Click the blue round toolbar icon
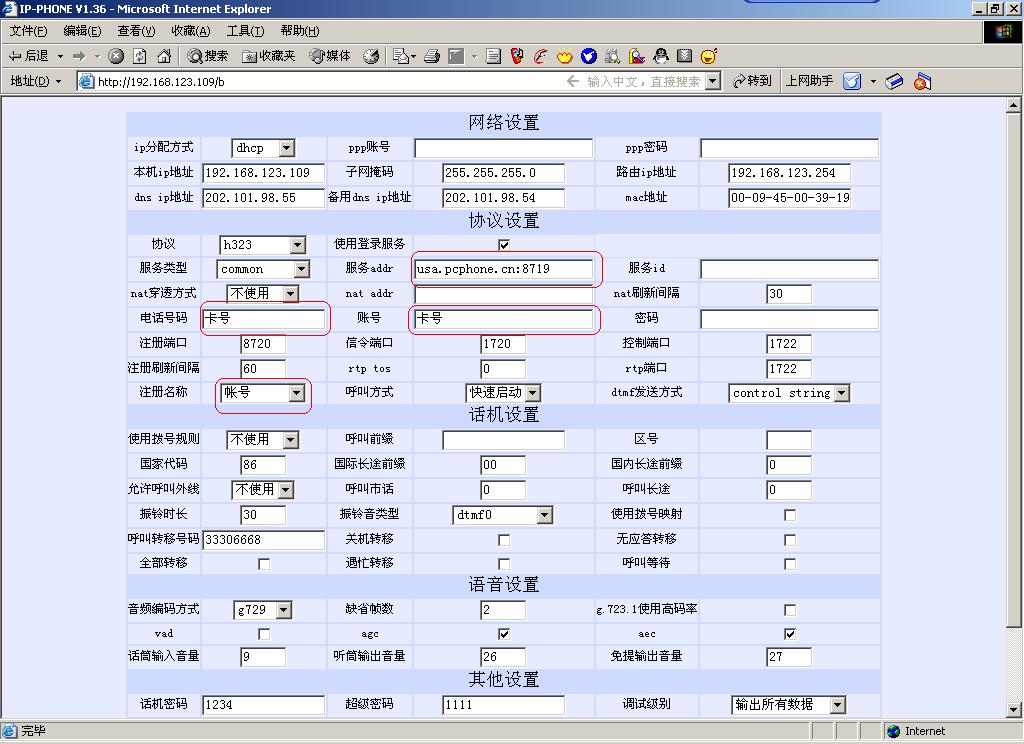The width and height of the screenshot is (1024, 744). click(x=588, y=56)
